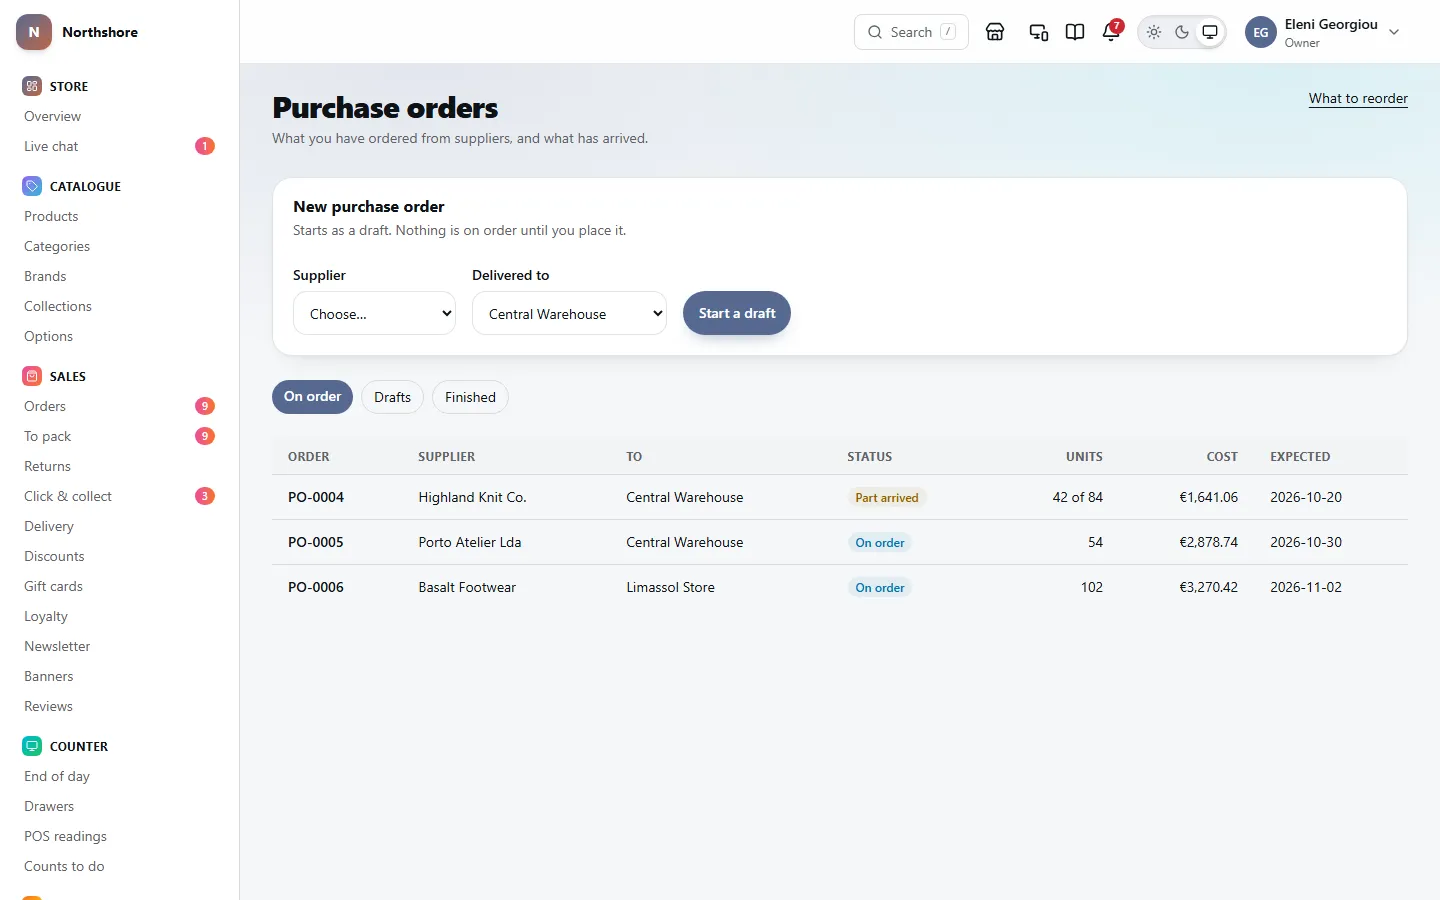Image resolution: width=1440 pixels, height=900 pixels.
Task: Open Banners in the sidebar
Action: click(49, 676)
